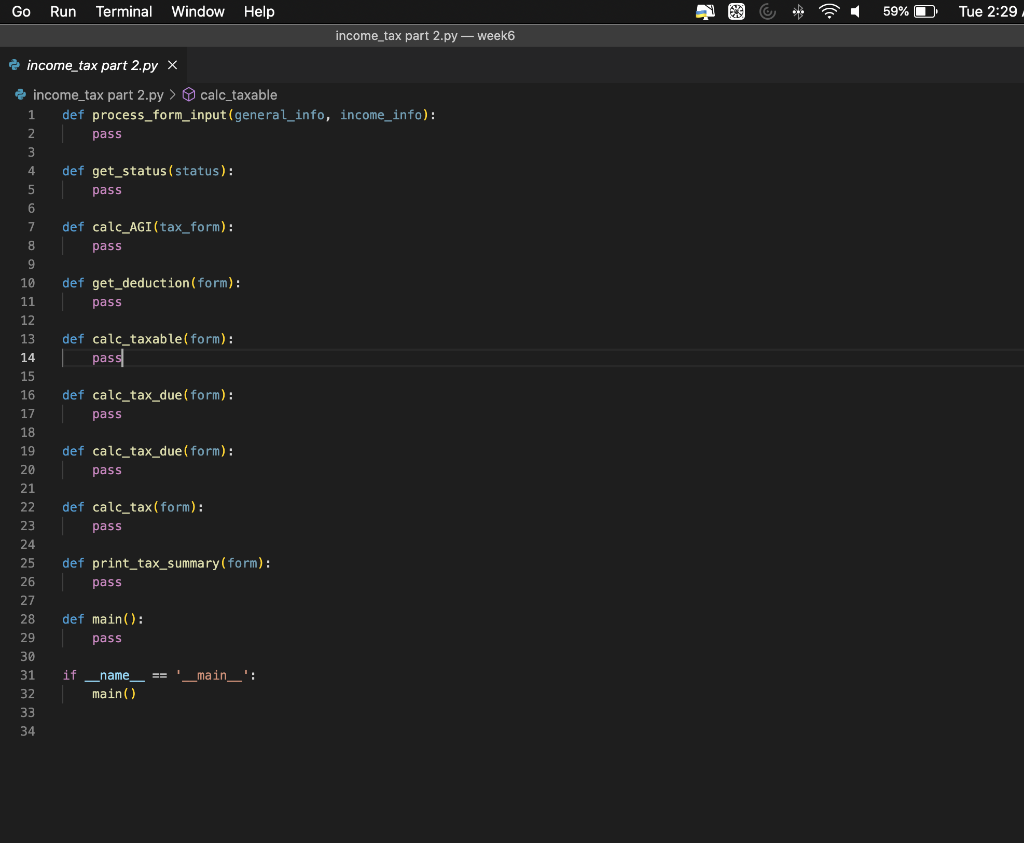Click the calc_taxable symbol cube icon in breadcrumb

pyautogui.click(x=189, y=95)
